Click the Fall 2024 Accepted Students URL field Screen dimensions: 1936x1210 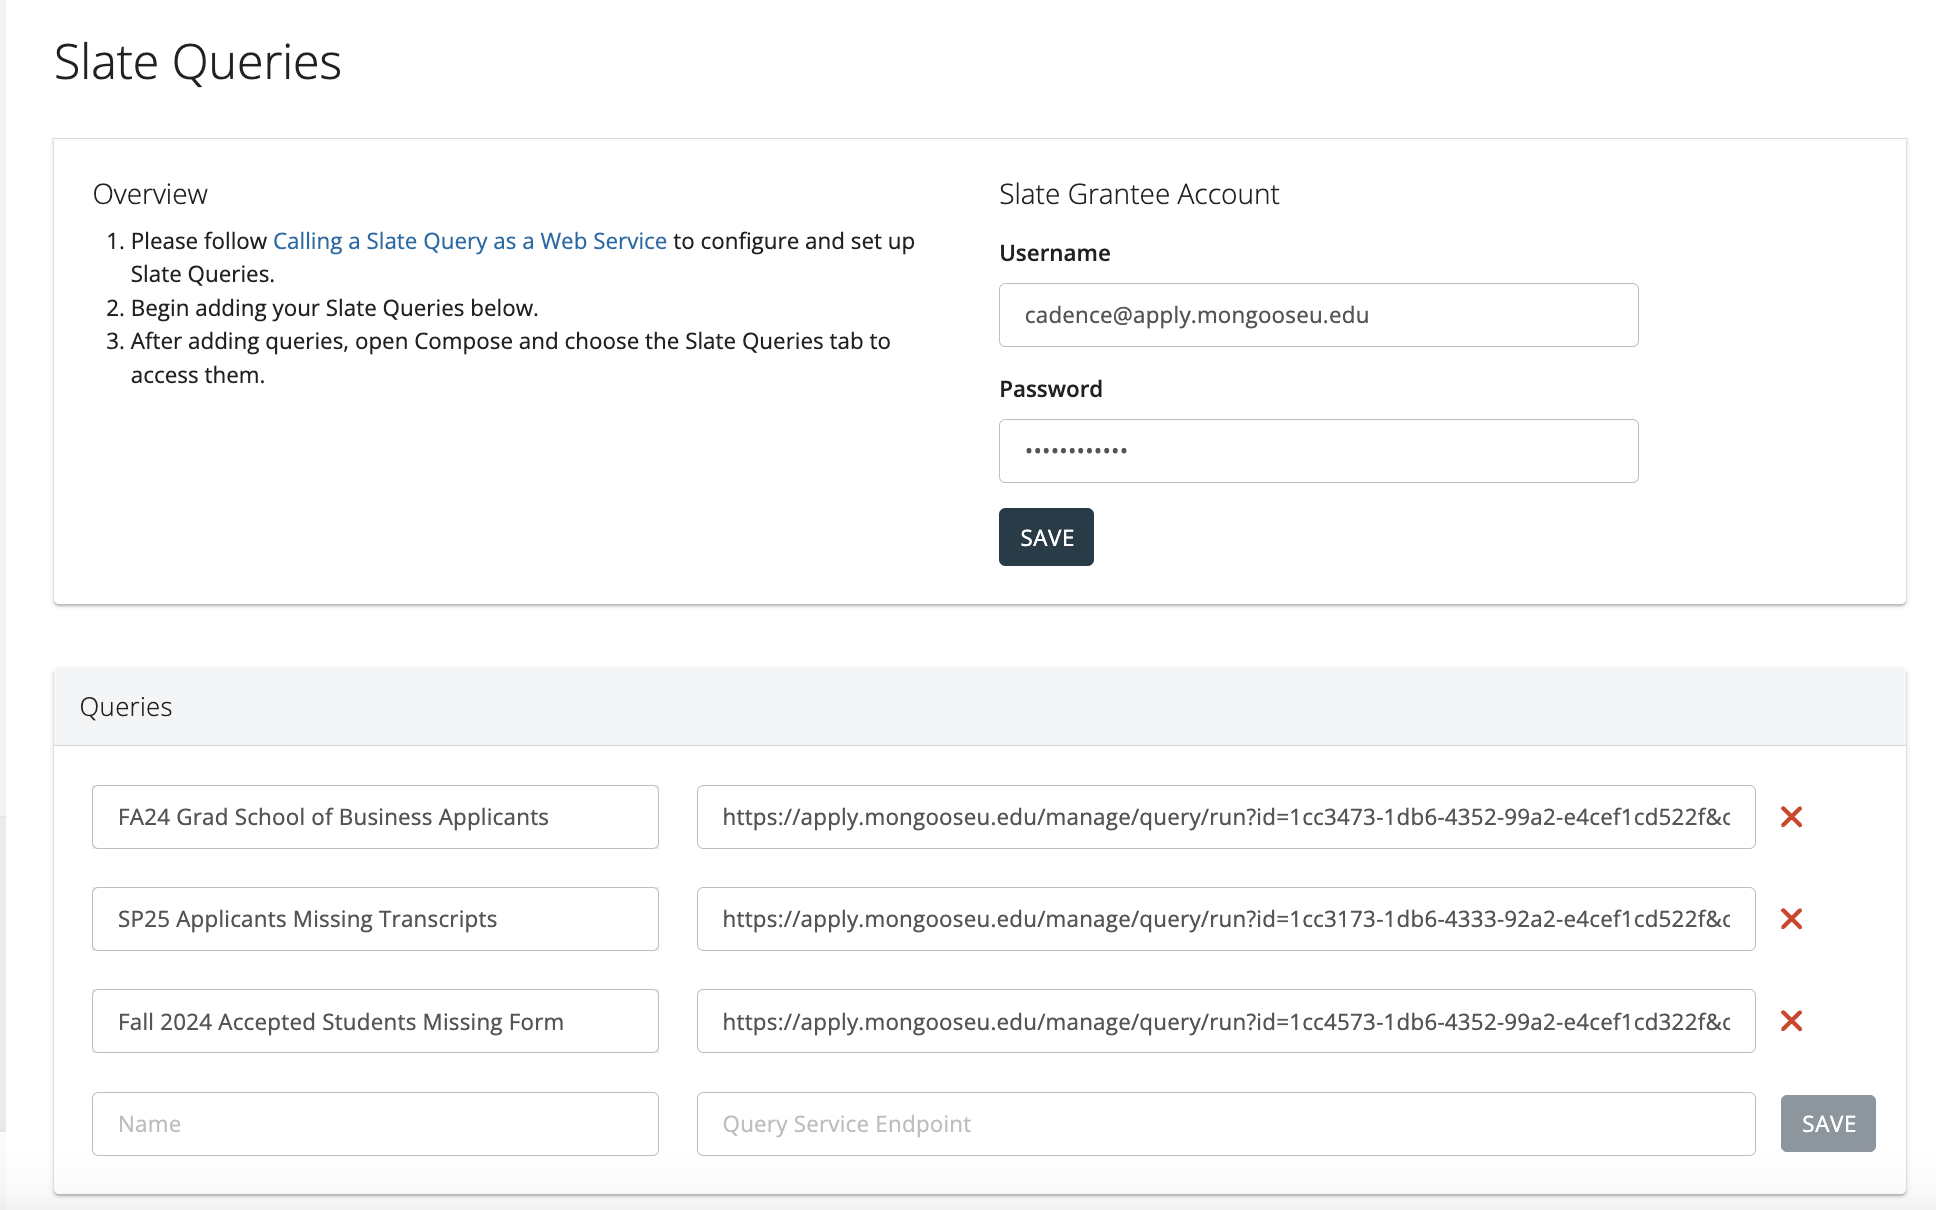click(1225, 1021)
